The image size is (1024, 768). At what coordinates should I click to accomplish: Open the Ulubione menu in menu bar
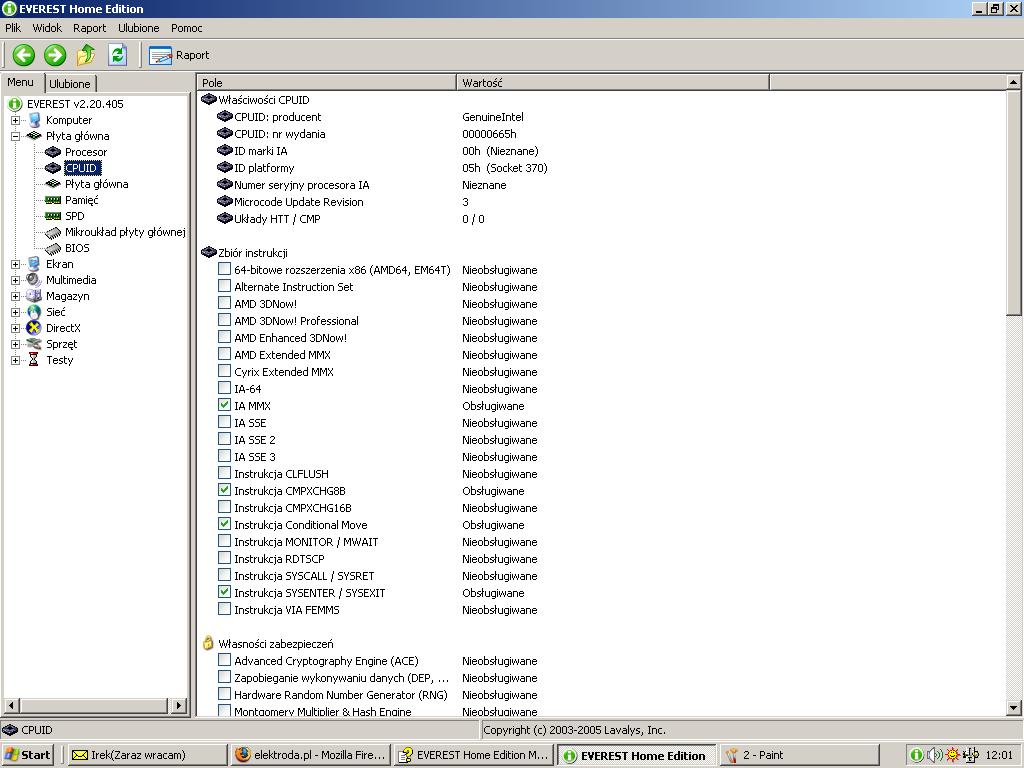138,28
